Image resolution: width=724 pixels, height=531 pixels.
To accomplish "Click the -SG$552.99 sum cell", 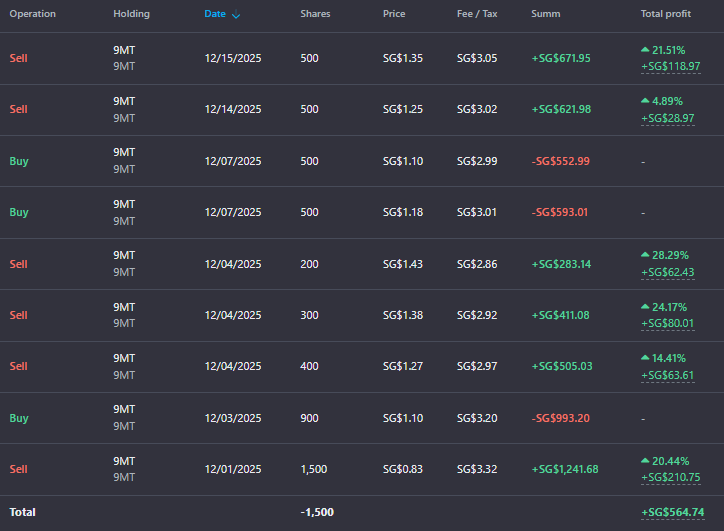I will point(561,161).
